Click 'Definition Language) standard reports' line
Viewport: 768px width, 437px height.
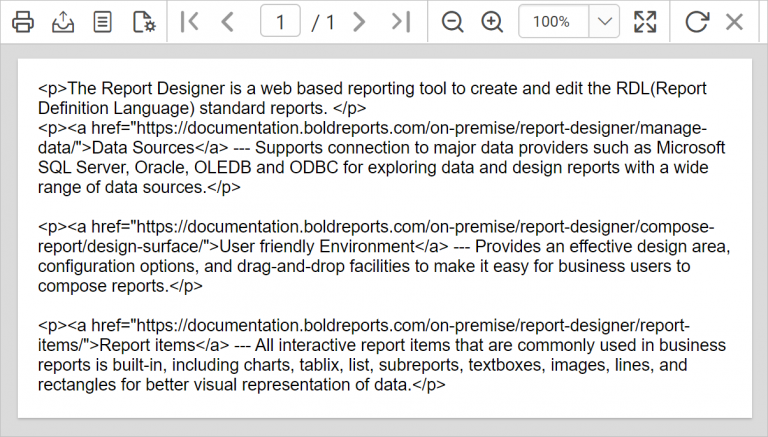(x=202, y=108)
